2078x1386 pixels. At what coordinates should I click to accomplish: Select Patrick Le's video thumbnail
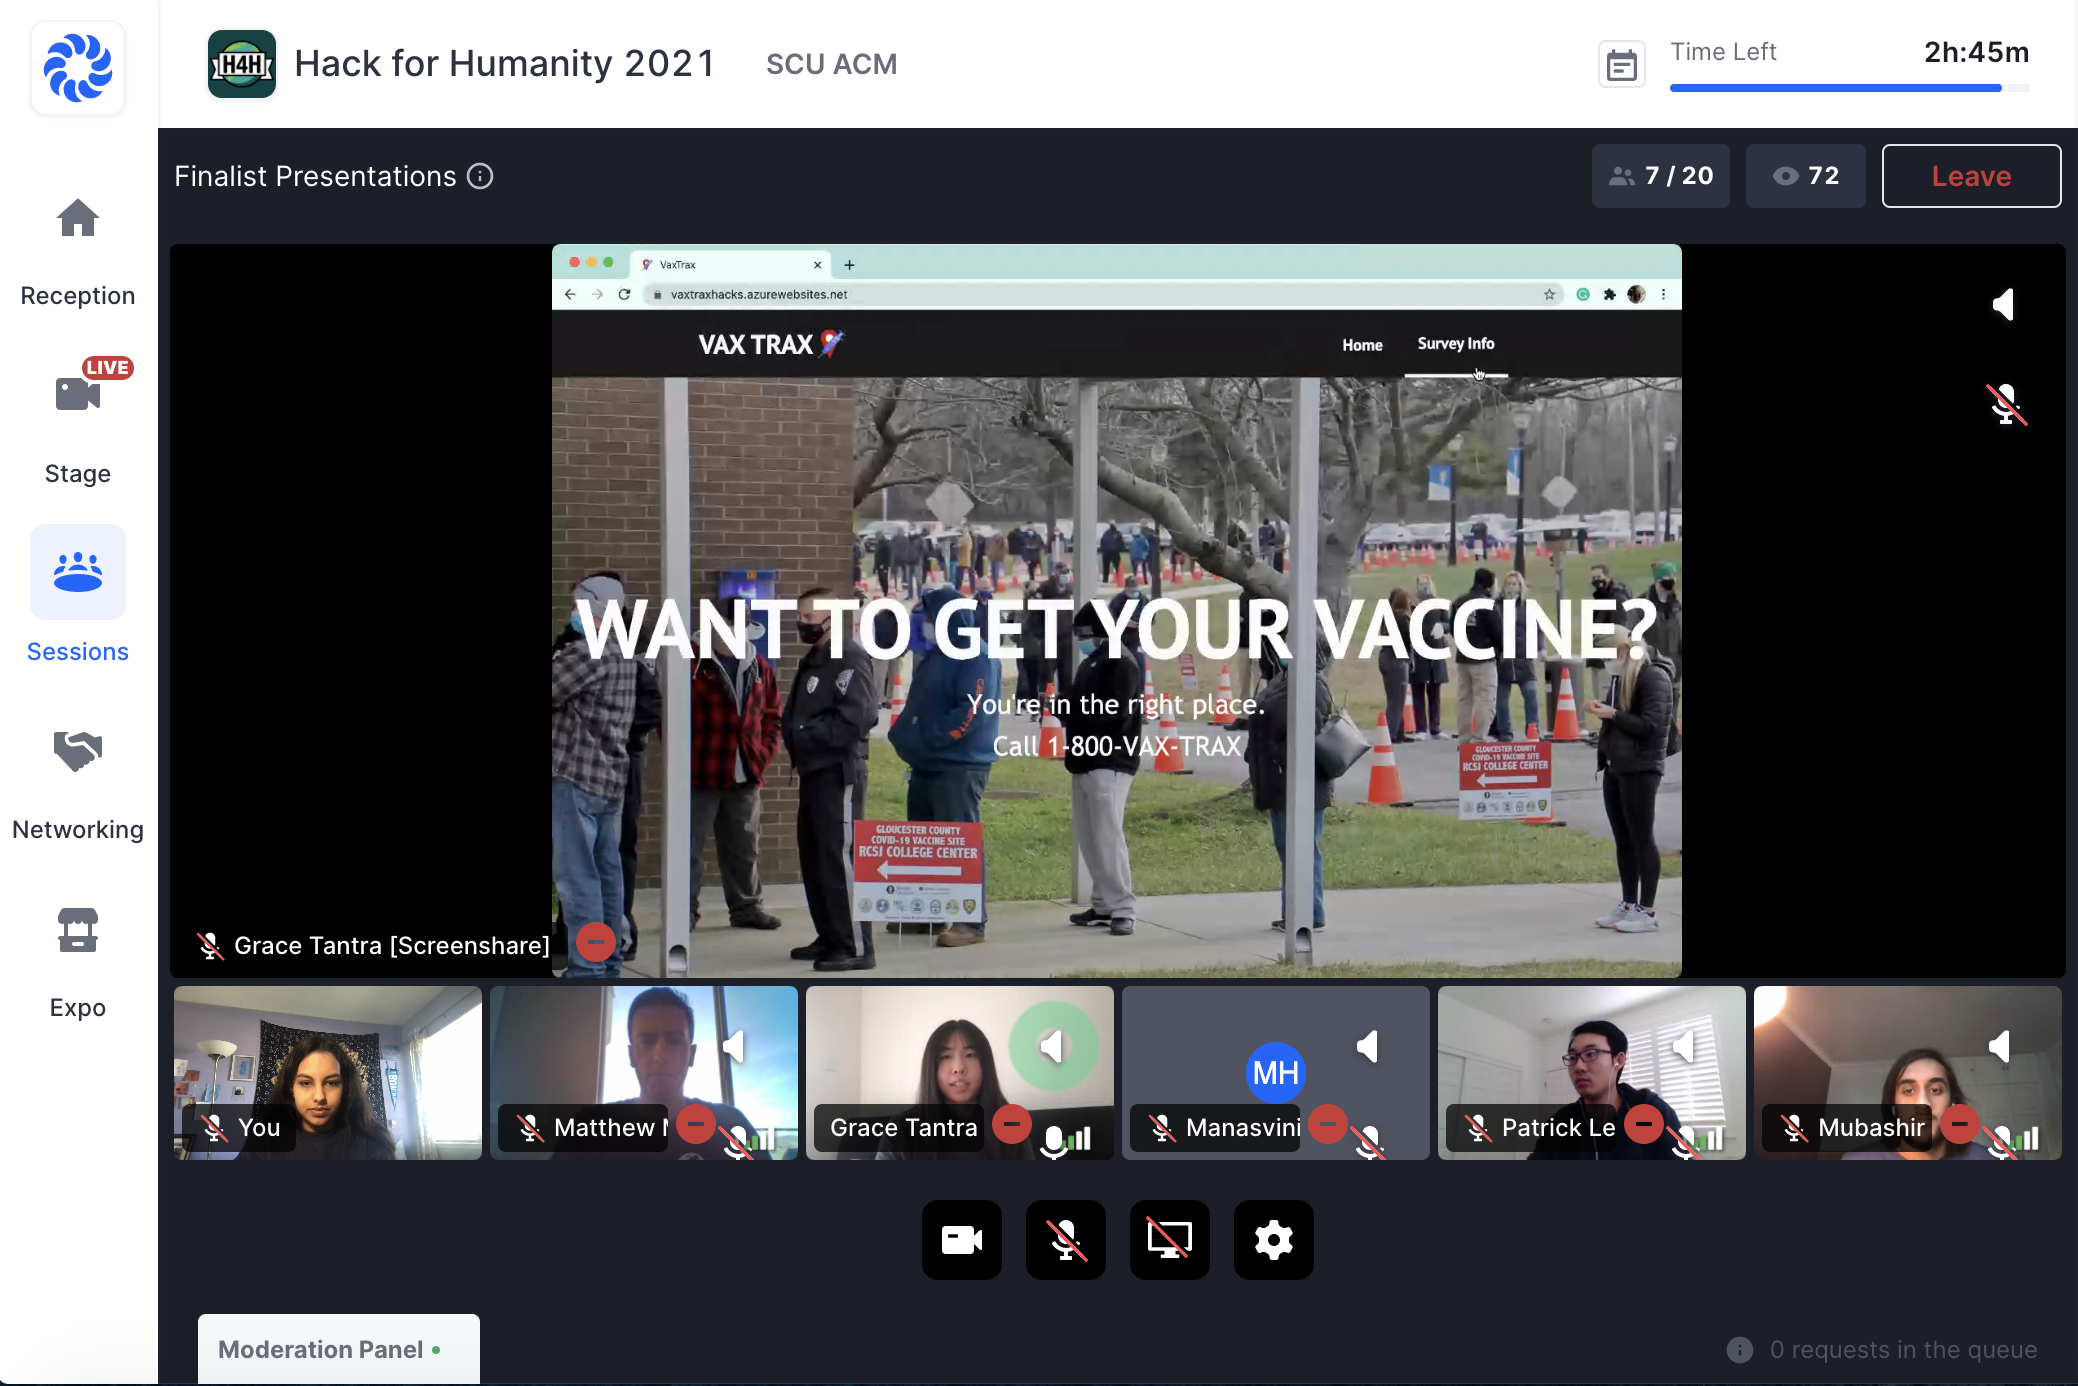pyautogui.click(x=1591, y=1073)
